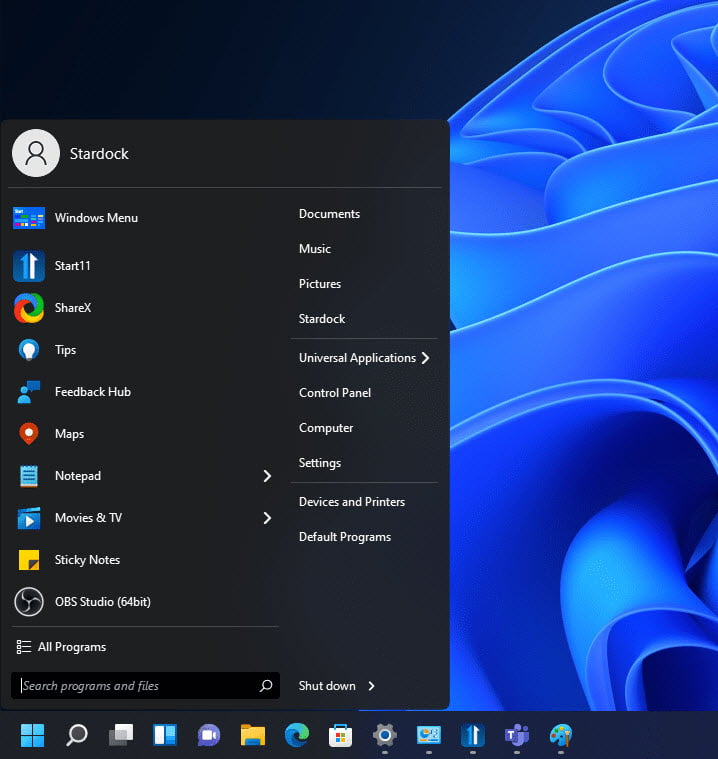Open Task View on the taskbar
718x759 pixels.
coord(121,735)
